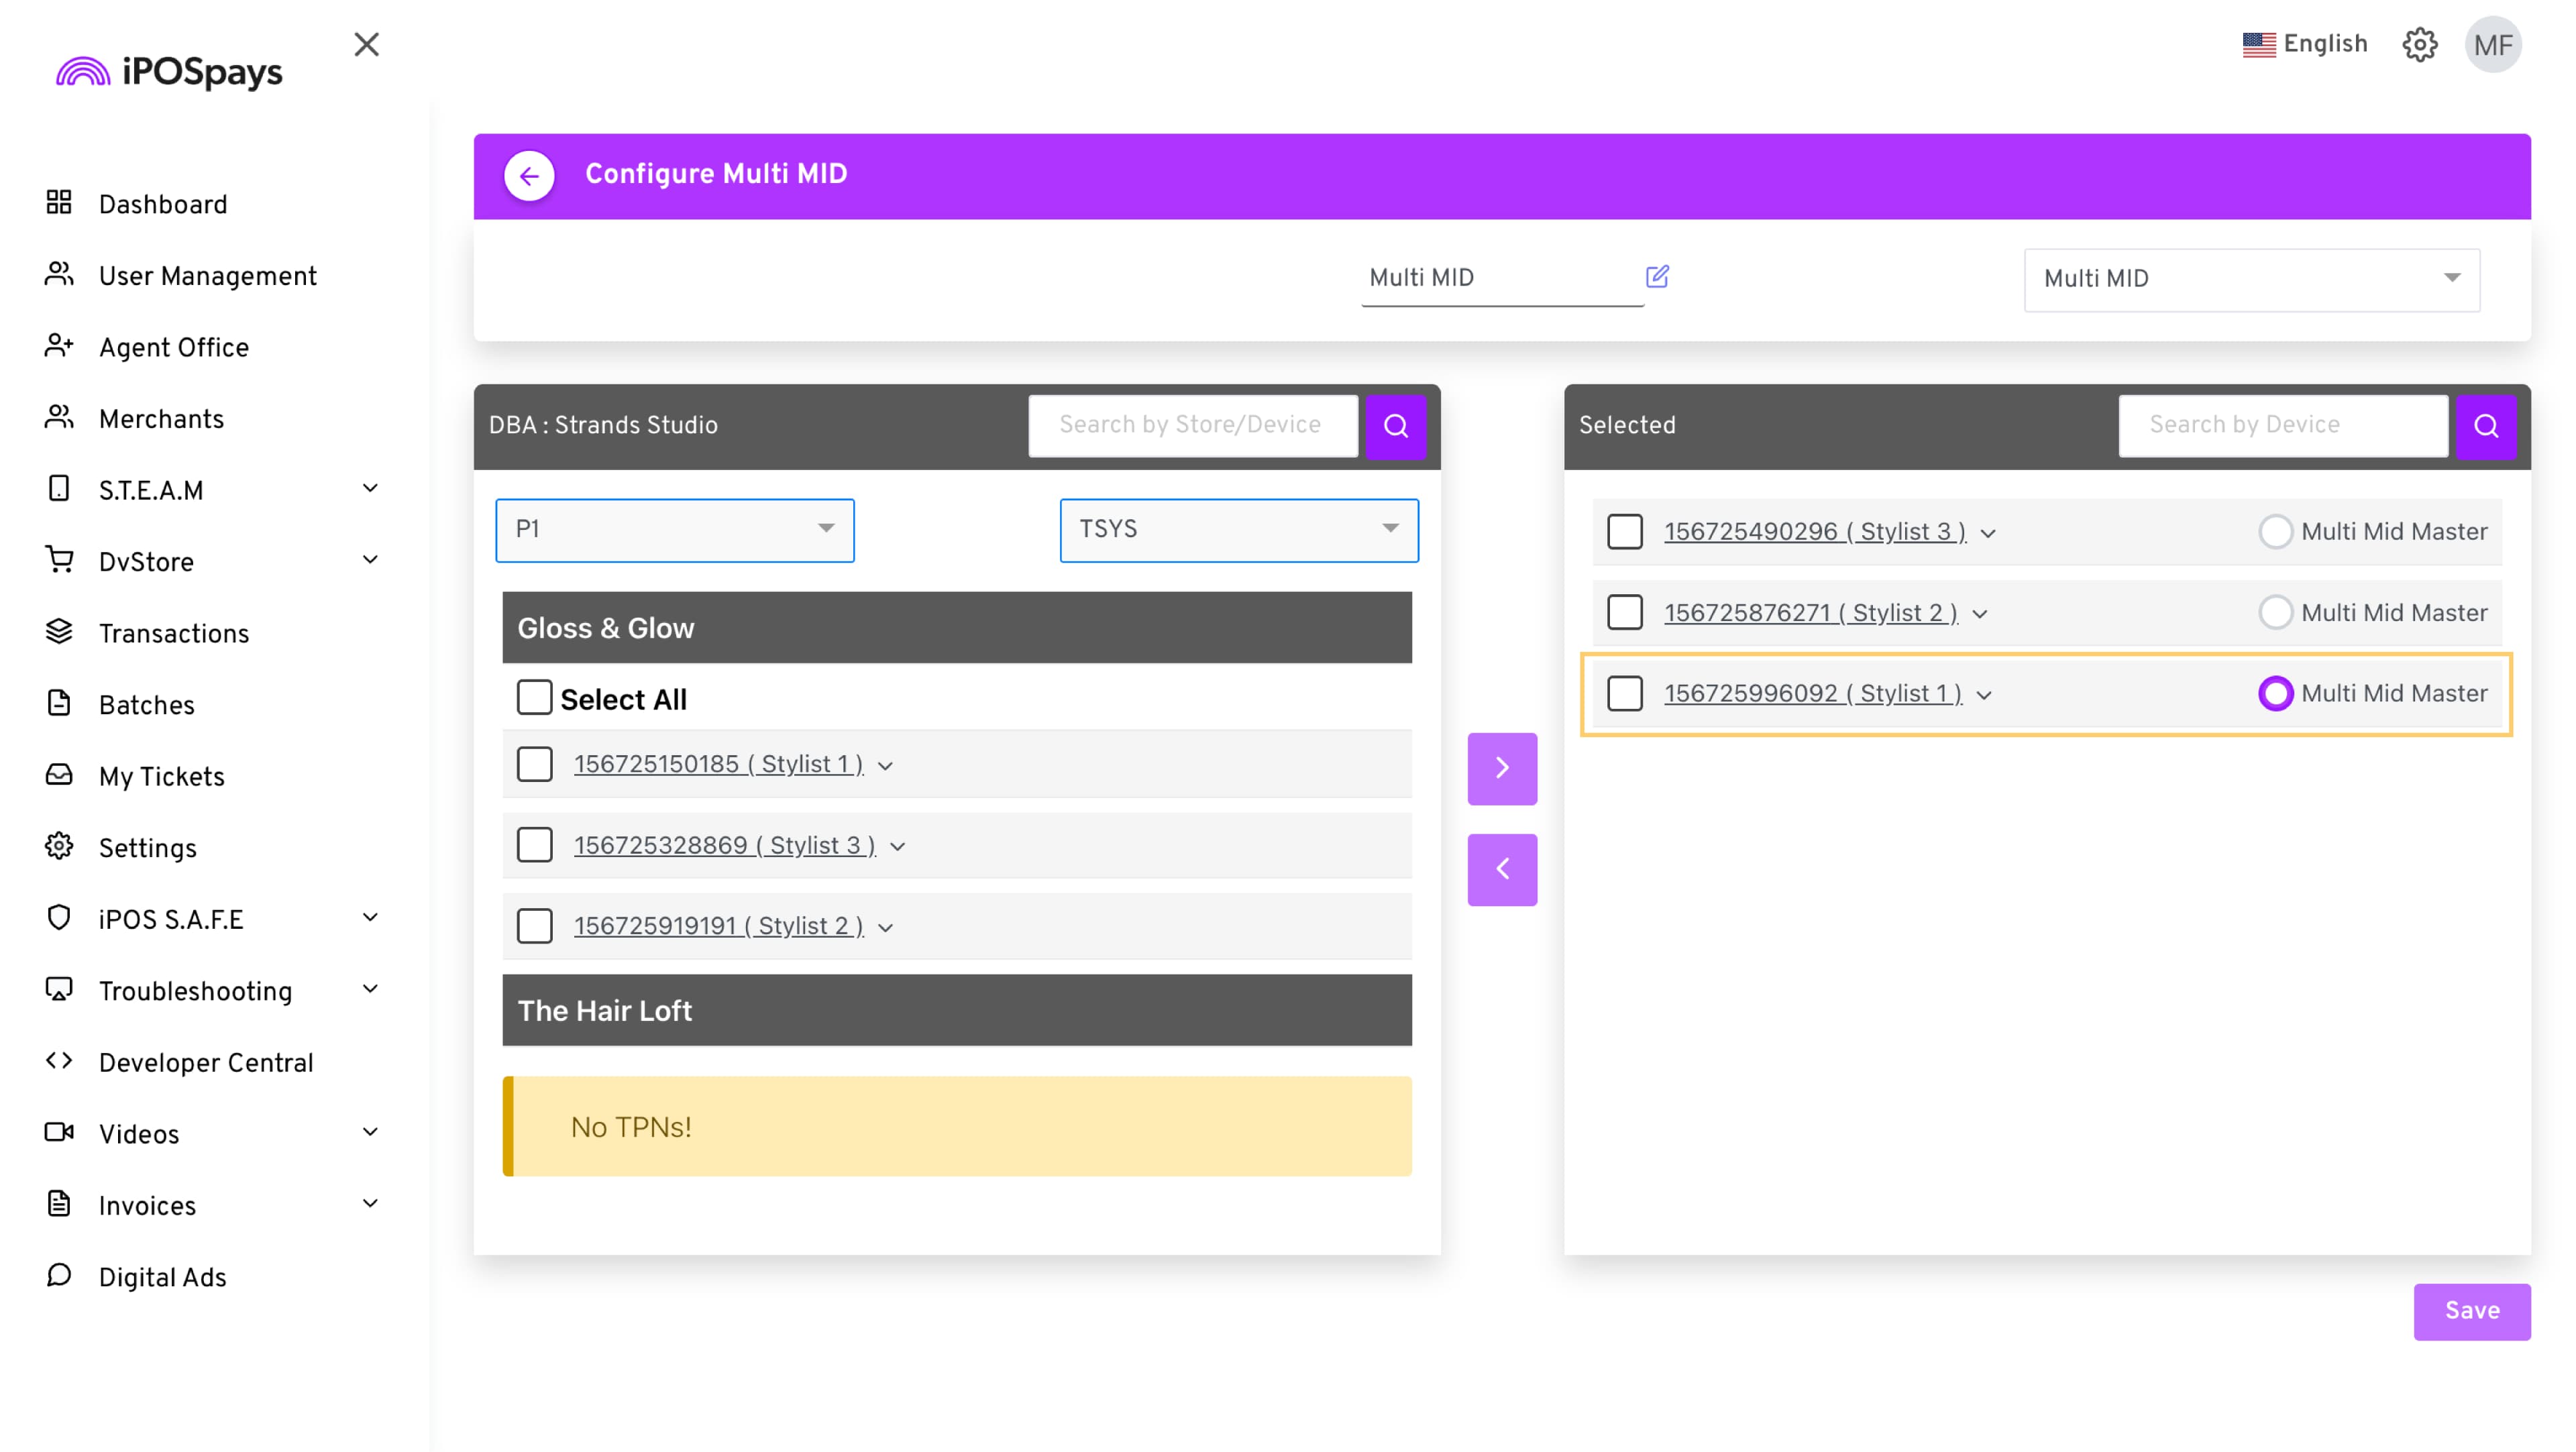Check the 156725328869 Stylist 3 checkbox
Screen dimensions: 2576x1452
(x=534, y=845)
